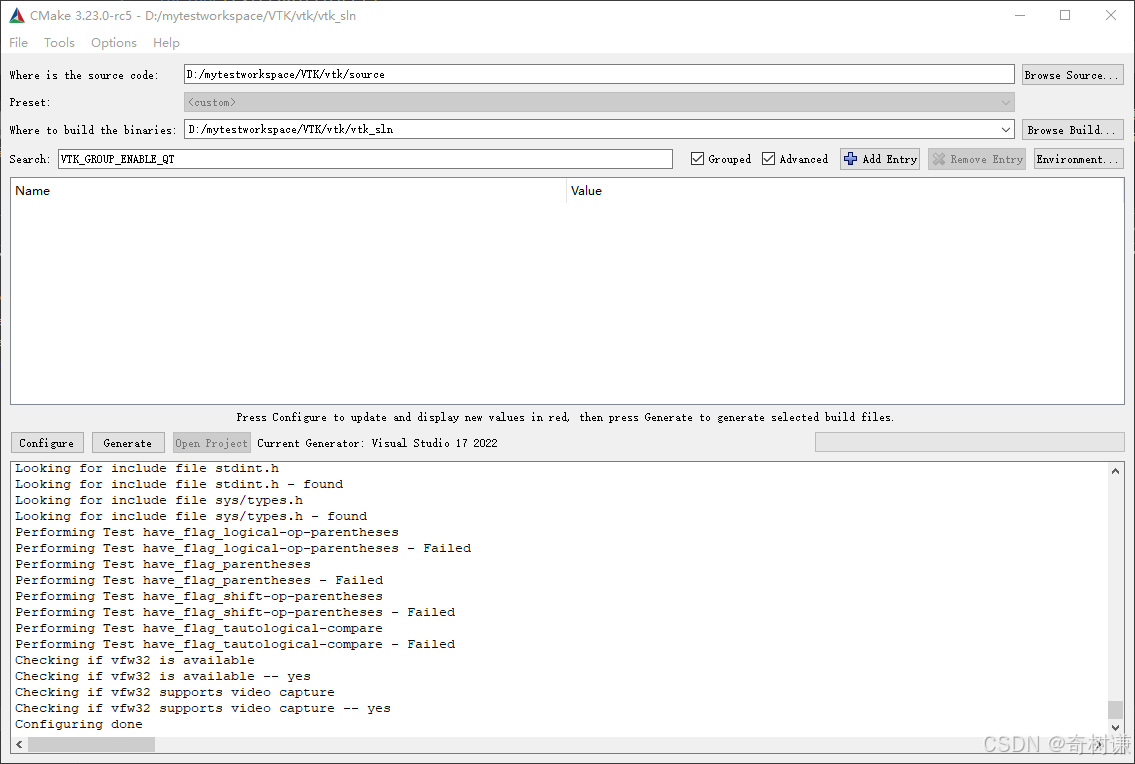Screen dimensions: 1135x764
Task: Maximize the CMake window
Action: [1065, 15]
